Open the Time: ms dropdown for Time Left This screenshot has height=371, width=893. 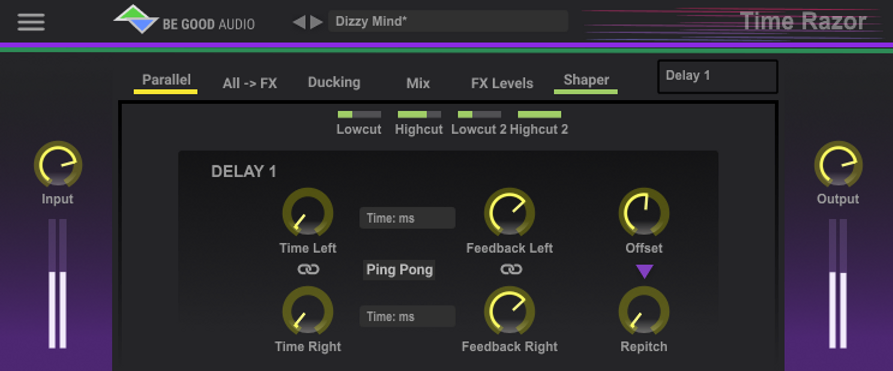point(407,218)
